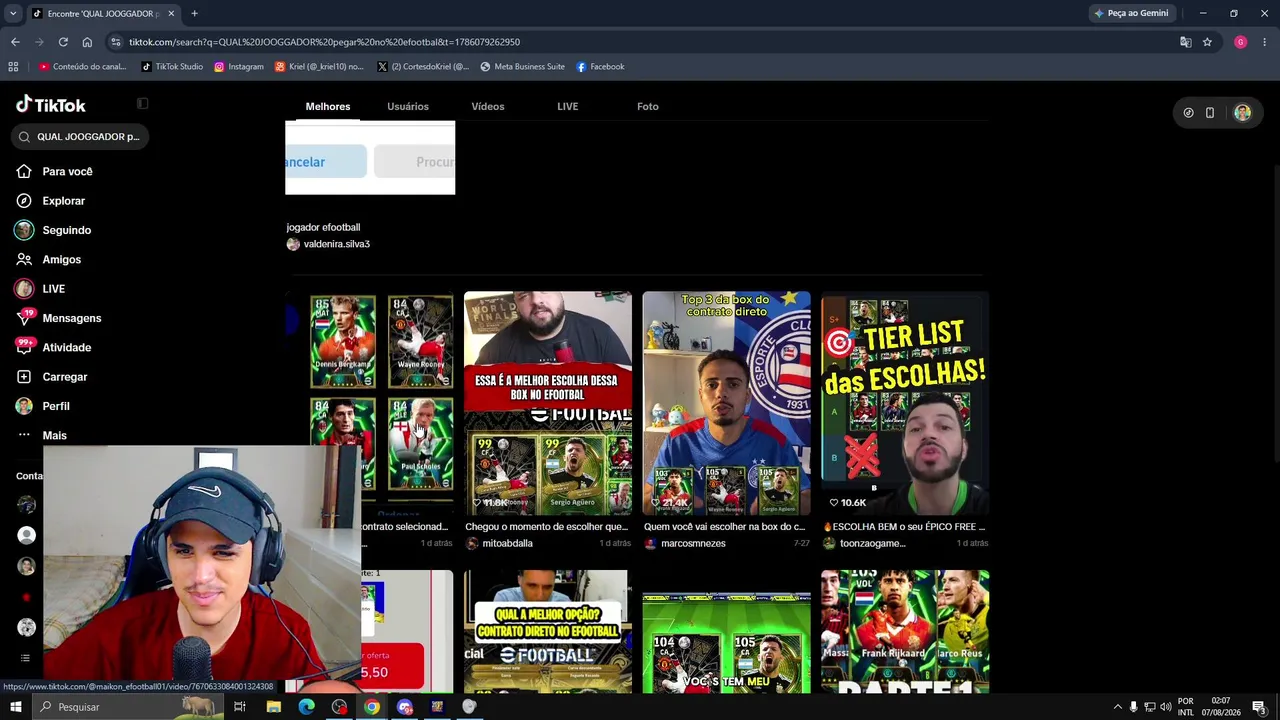
Task: Show hidden system tray icons
Action: (x=1117, y=707)
